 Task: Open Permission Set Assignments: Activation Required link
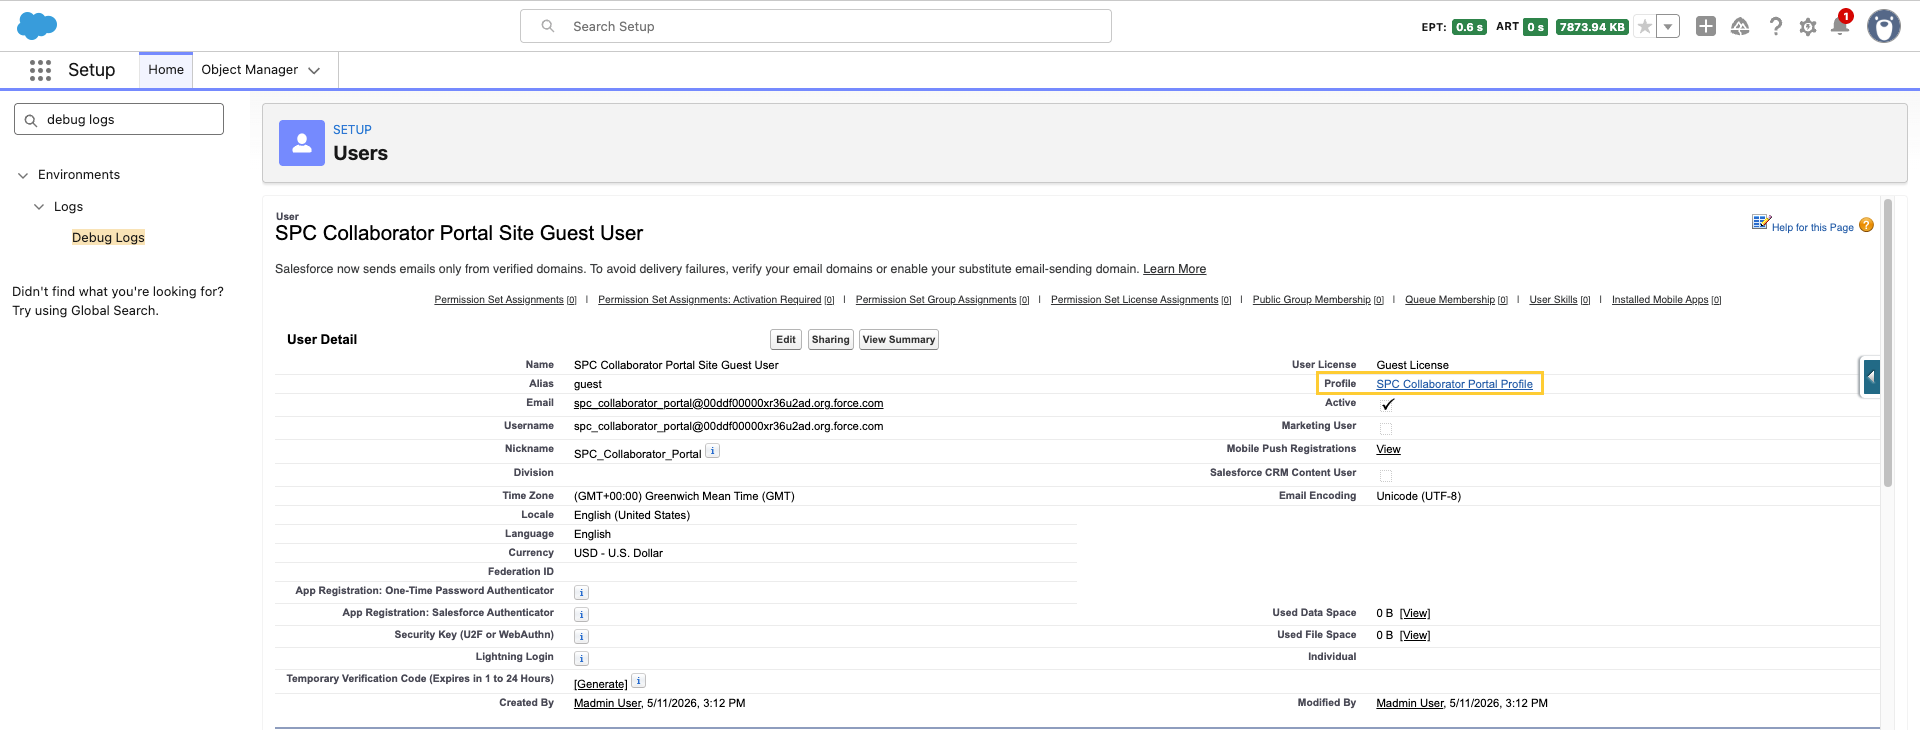click(709, 300)
